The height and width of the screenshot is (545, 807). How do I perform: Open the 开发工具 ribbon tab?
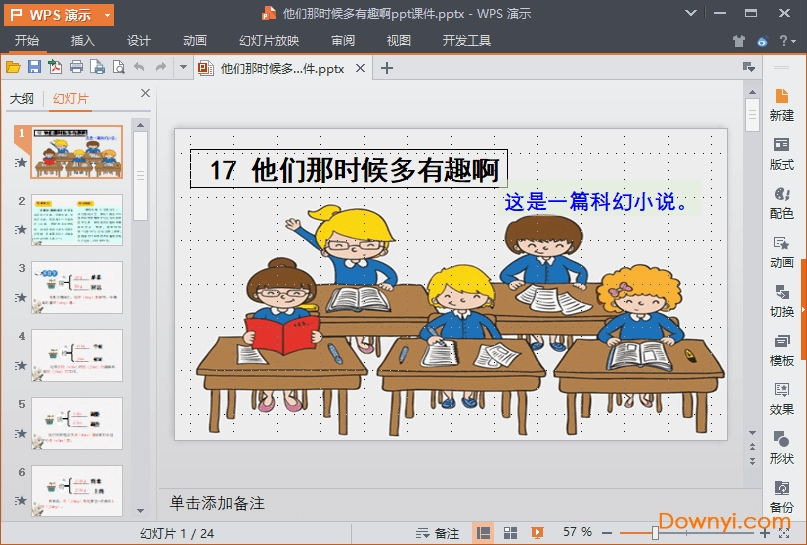coord(466,40)
